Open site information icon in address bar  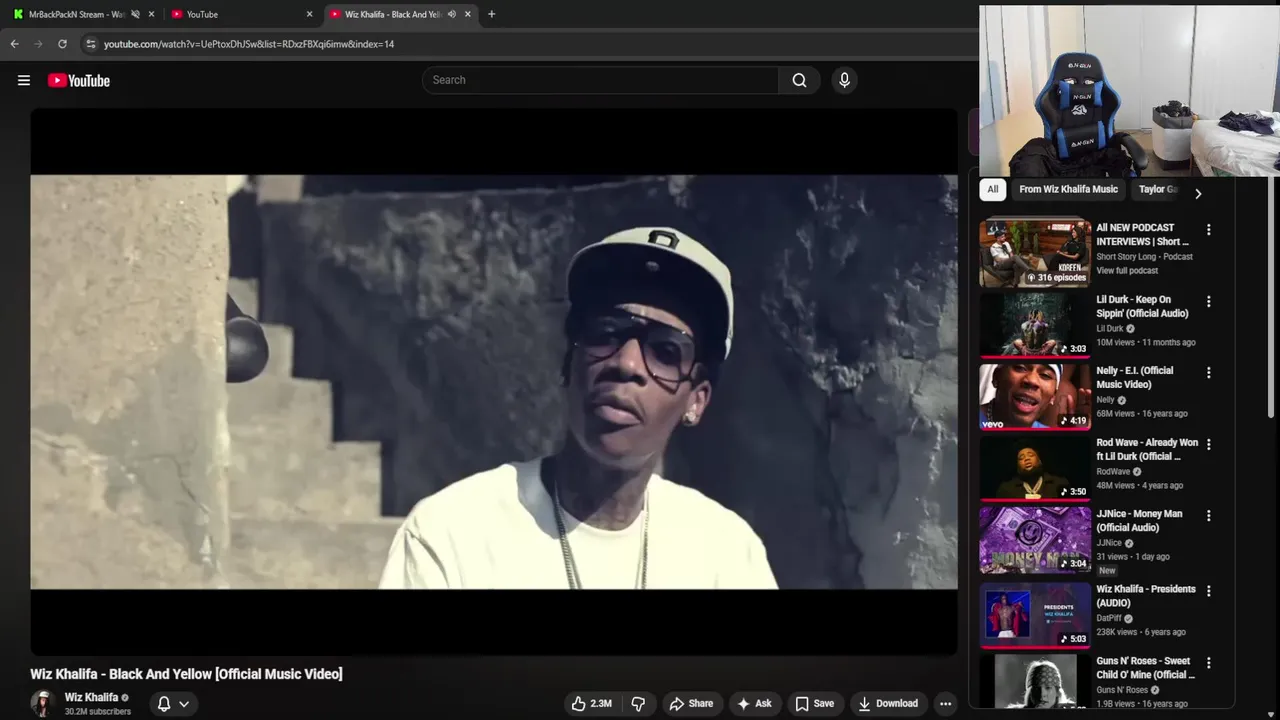[x=90, y=44]
